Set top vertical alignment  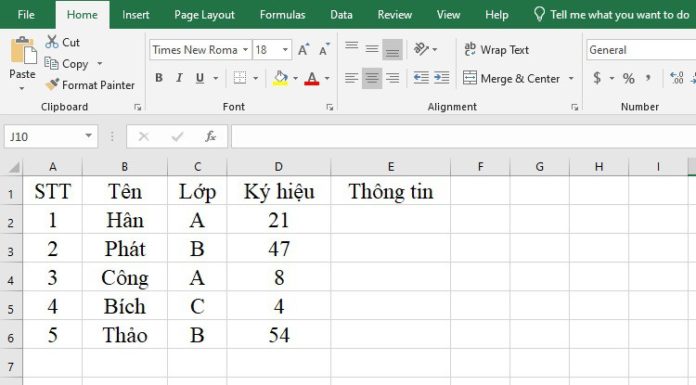point(352,48)
